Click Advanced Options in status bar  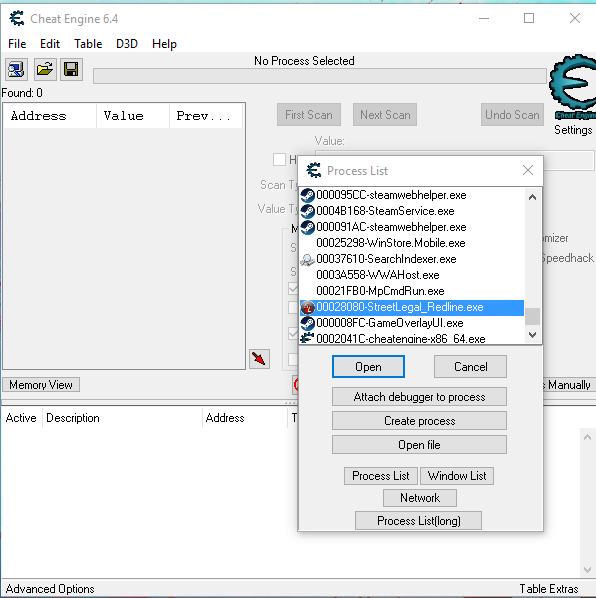coord(50,589)
